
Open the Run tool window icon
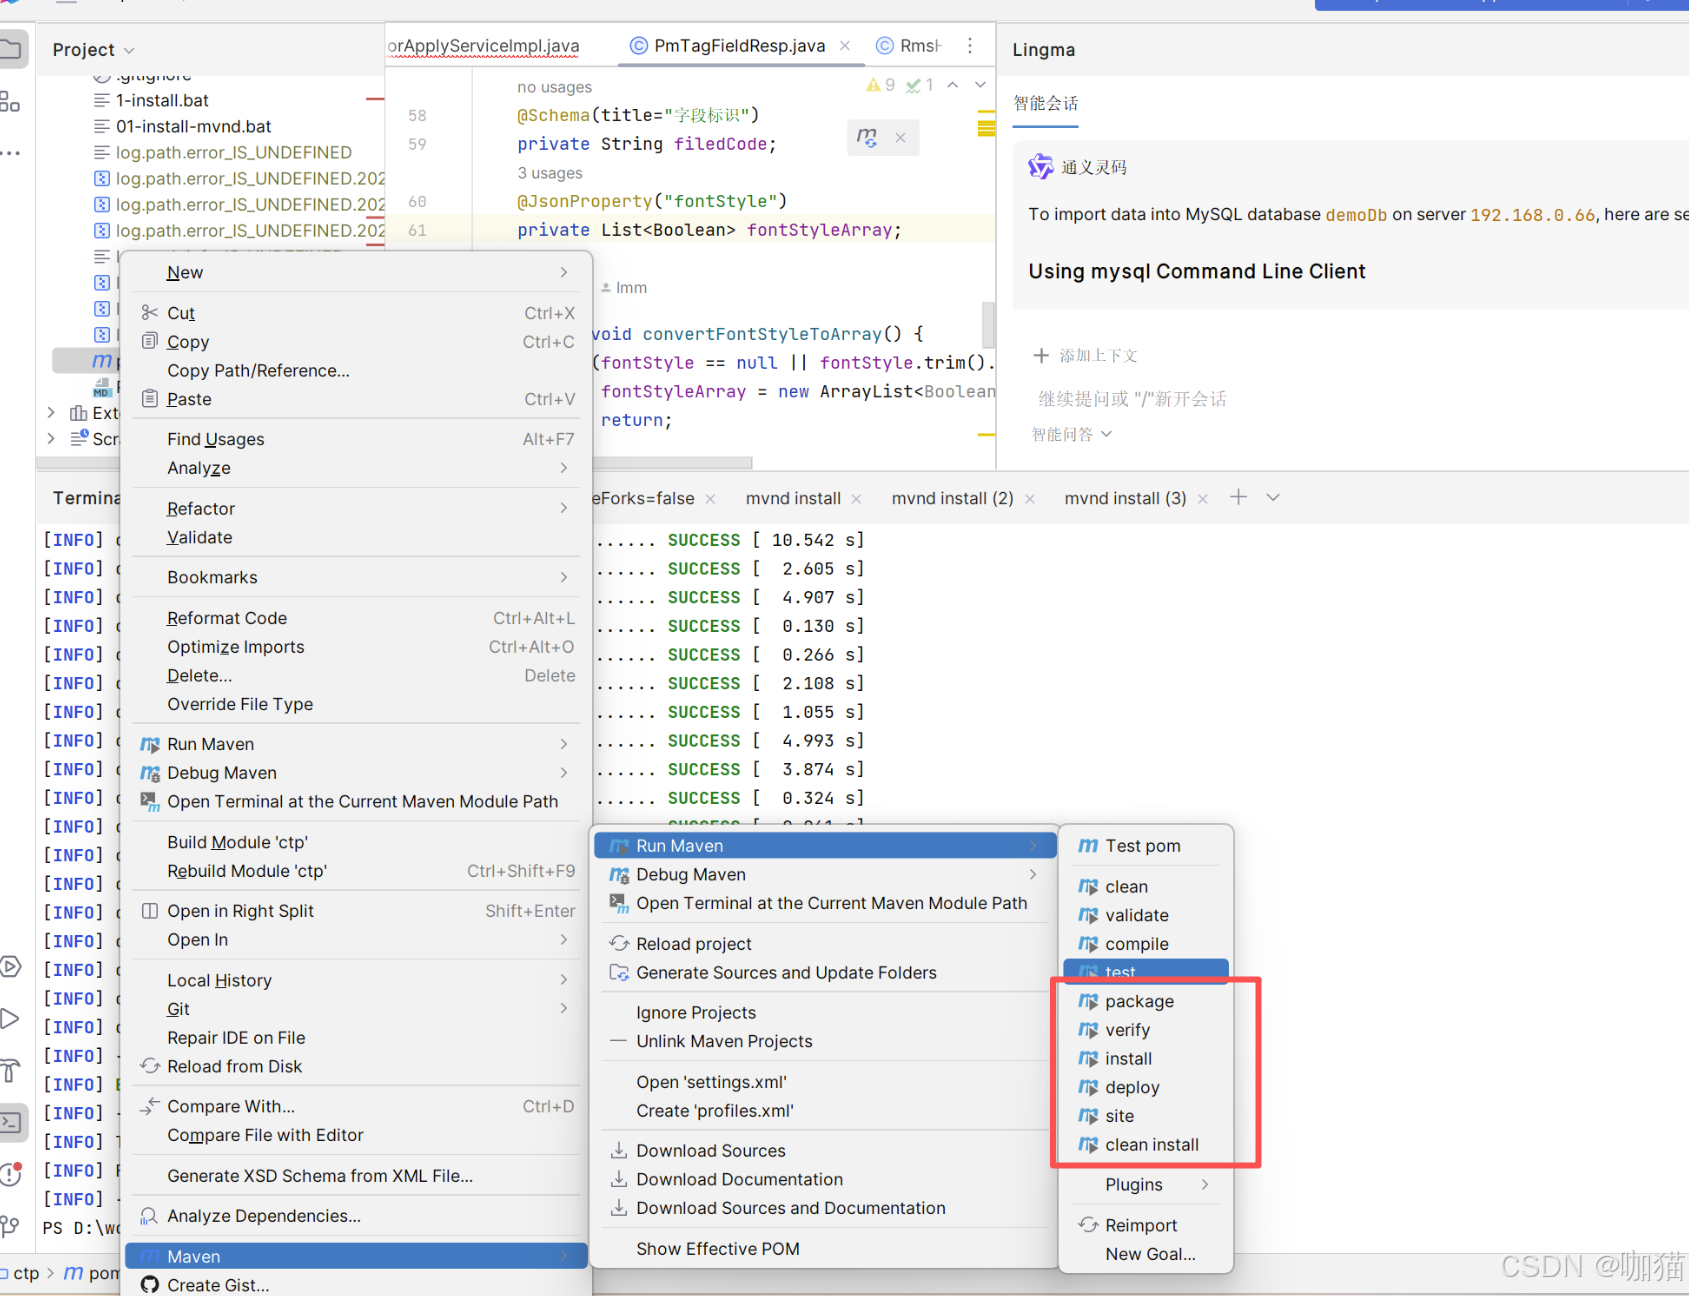pyautogui.click(x=10, y=1019)
